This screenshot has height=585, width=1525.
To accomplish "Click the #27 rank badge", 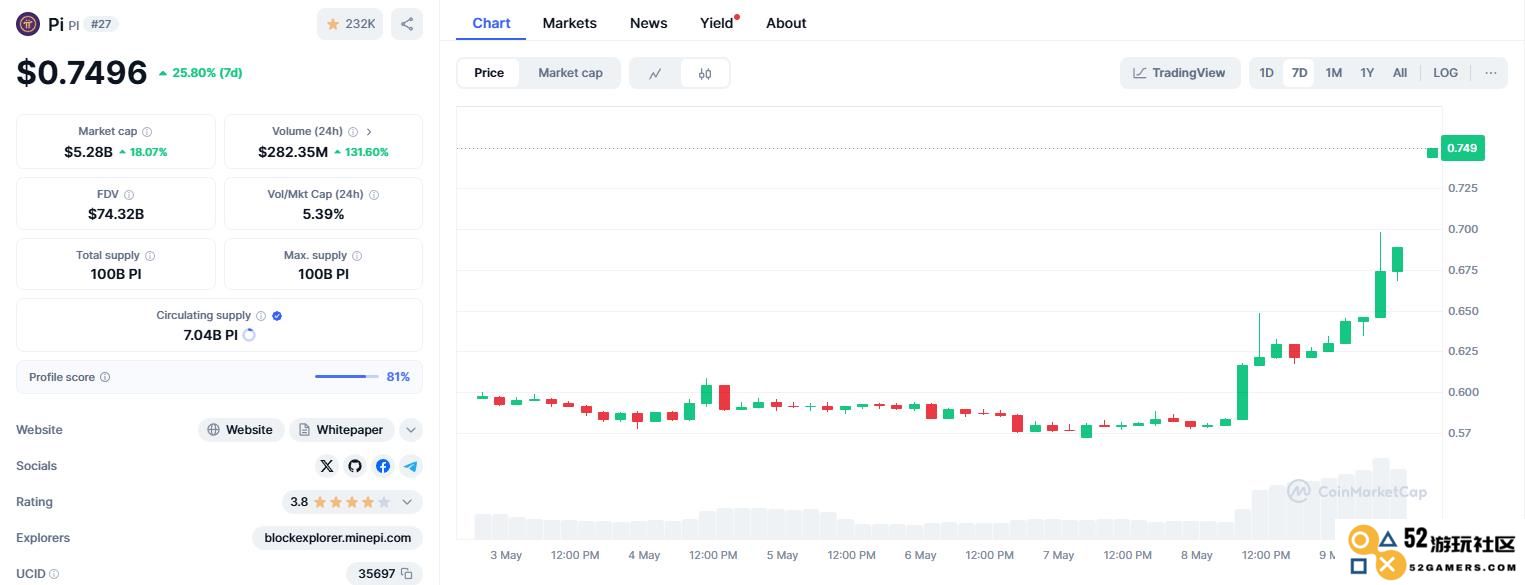I will coord(100,24).
